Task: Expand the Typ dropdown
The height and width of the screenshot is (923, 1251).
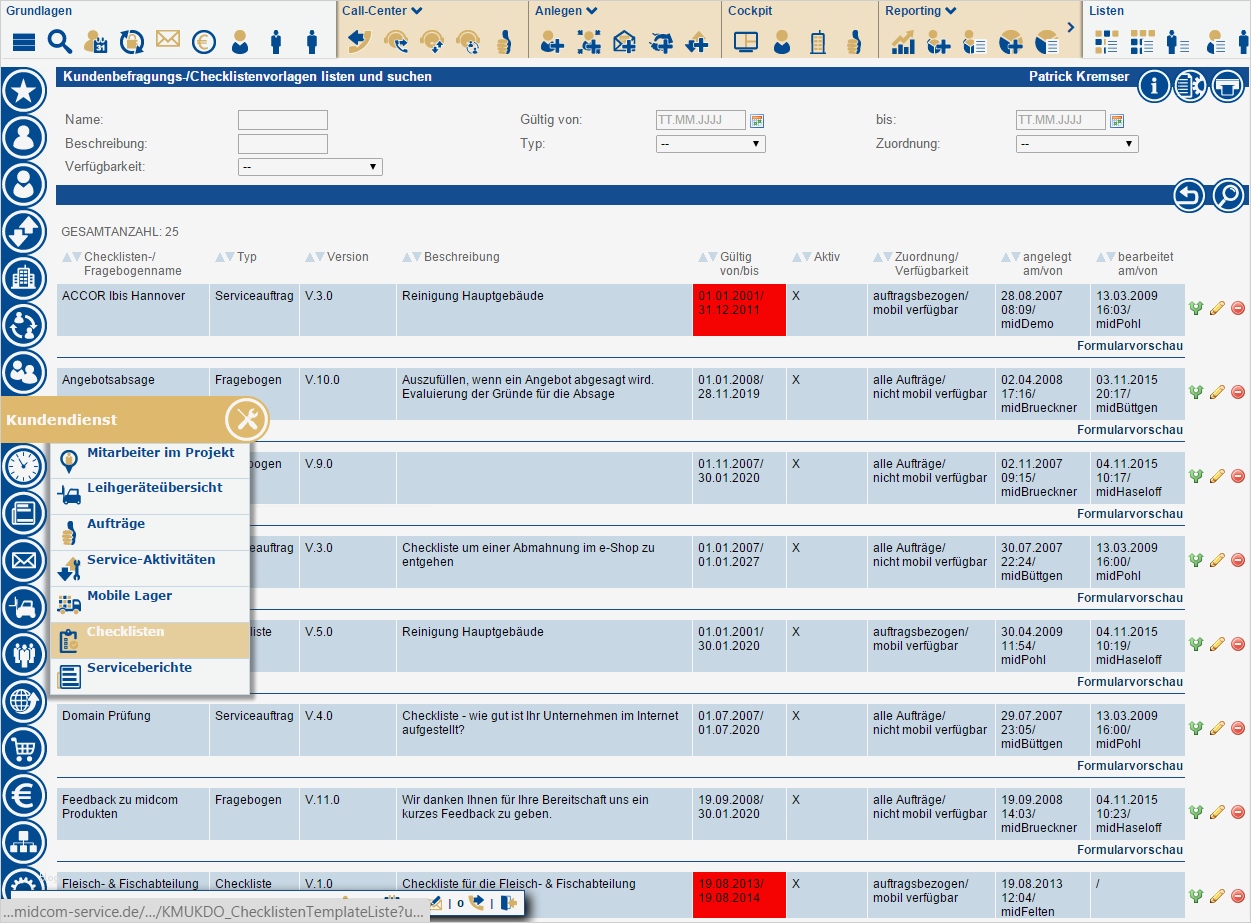Action: (710, 143)
